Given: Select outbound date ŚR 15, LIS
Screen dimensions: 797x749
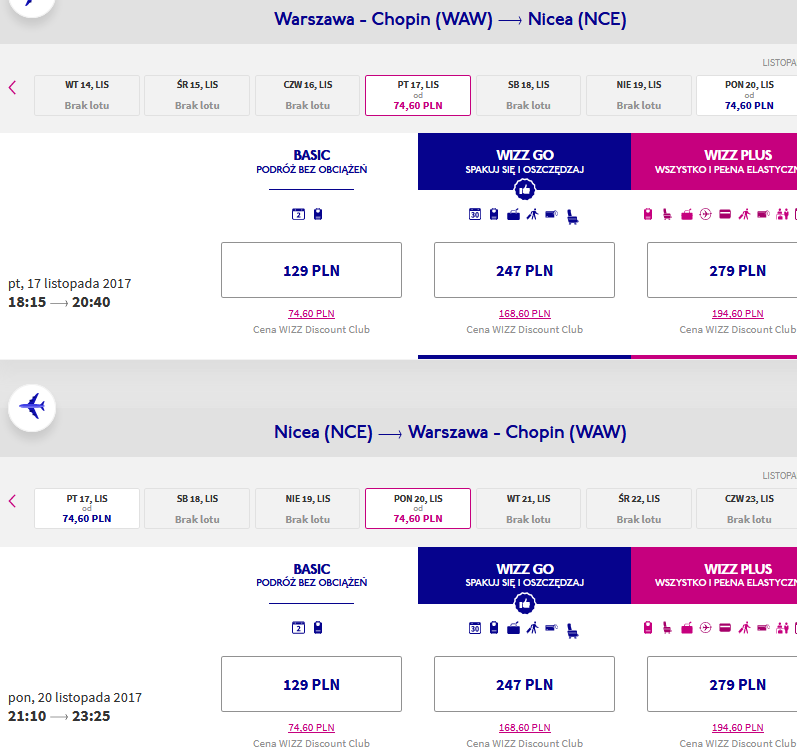Looking at the screenshot, I should 197,96.
